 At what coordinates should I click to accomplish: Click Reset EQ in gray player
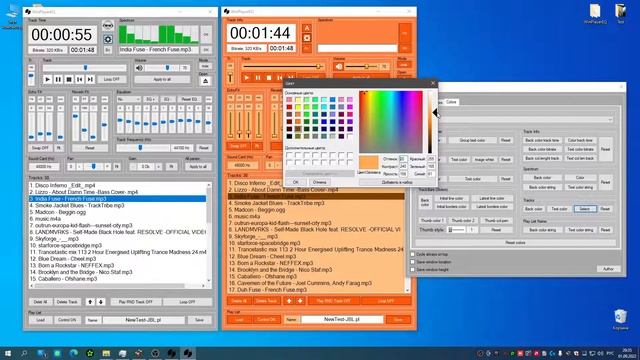pos(189,99)
